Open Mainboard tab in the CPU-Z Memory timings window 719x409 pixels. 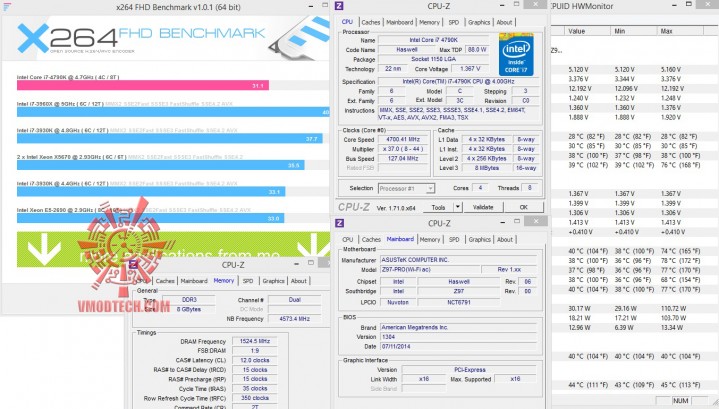click(x=194, y=281)
